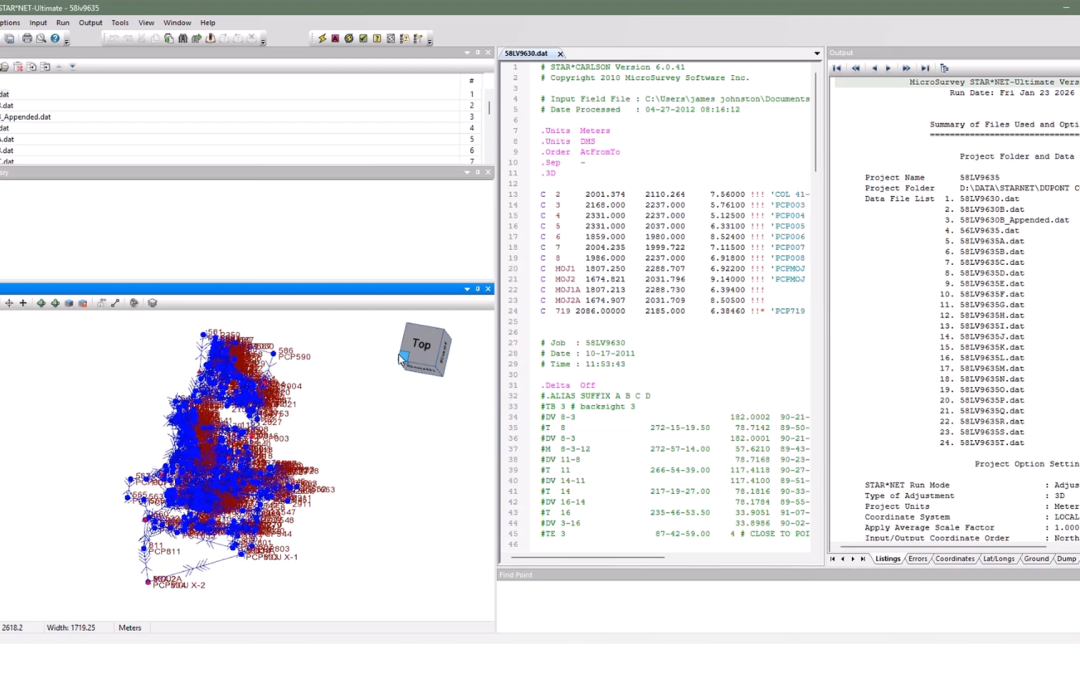Viewport: 1080px width, 675px height.
Task: Open the plot window panel dropdown arrow
Action: (467, 289)
